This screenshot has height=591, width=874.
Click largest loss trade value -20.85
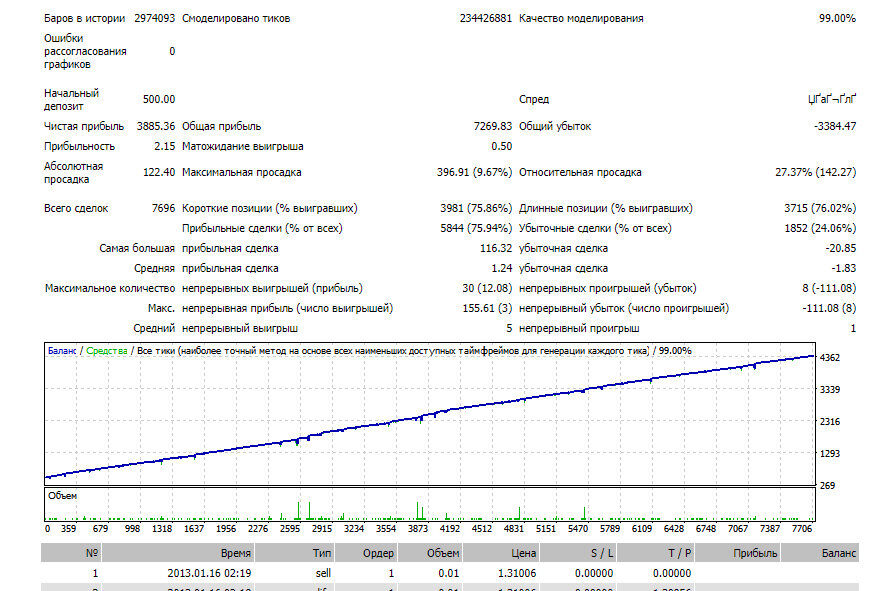pyautogui.click(x=841, y=249)
